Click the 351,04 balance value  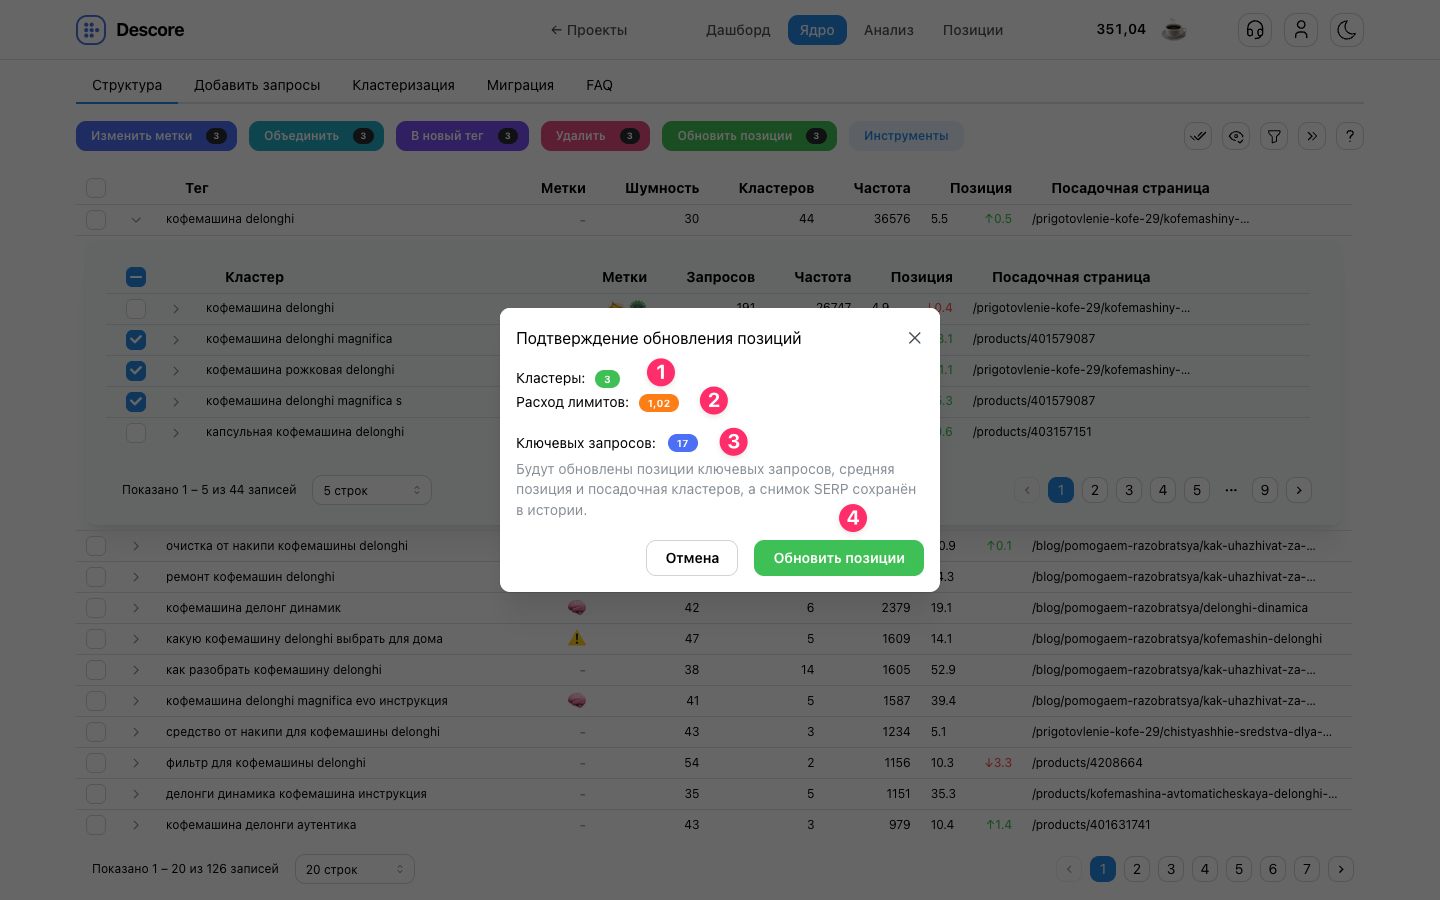point(1121,29)
